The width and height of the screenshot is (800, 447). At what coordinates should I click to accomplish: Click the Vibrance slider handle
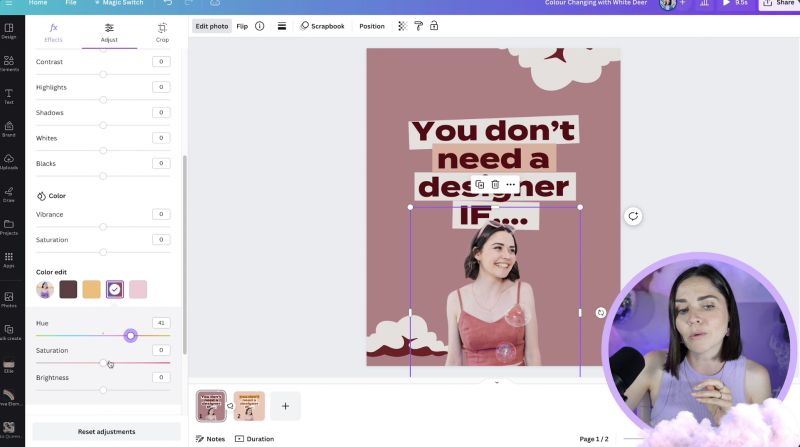click(103, 227)
